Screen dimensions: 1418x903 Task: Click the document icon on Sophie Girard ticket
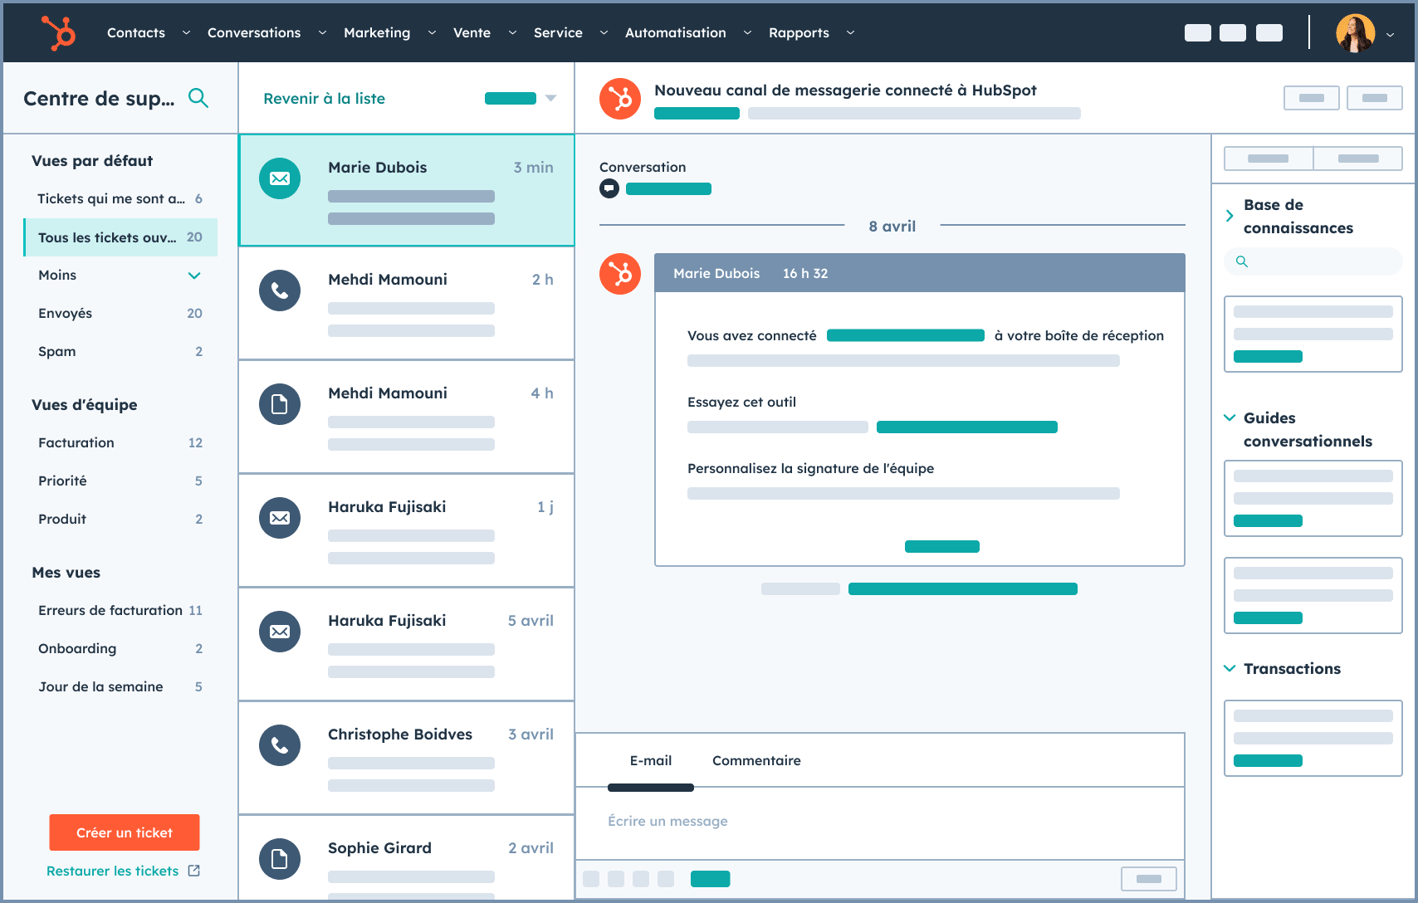(x=281, y=859)
